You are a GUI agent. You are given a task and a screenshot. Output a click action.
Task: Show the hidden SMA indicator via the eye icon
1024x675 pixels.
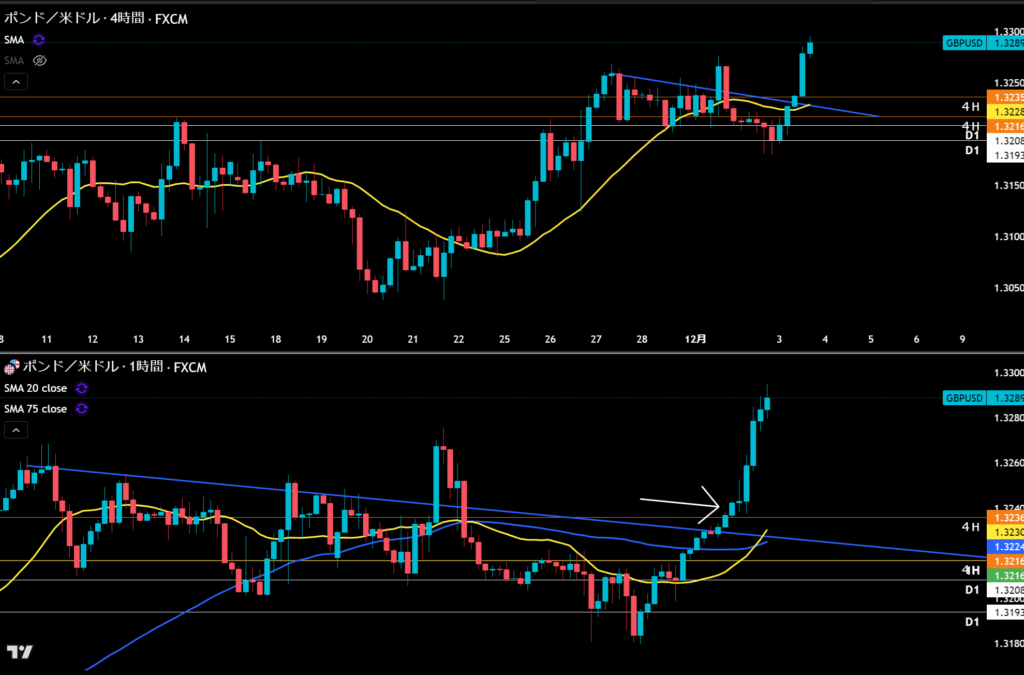tap(39, 60)
